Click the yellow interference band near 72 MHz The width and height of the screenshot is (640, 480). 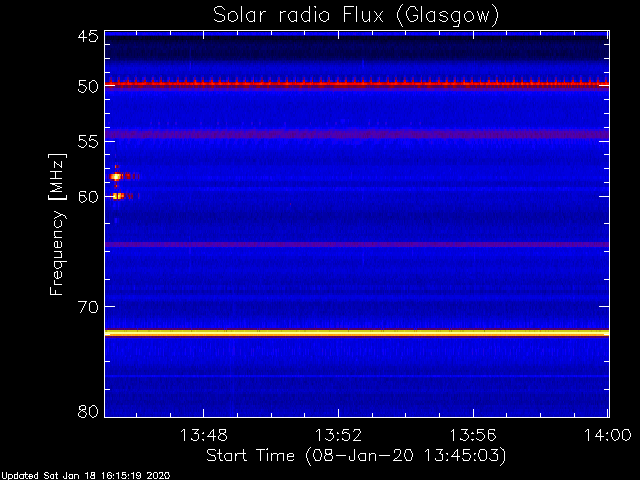pos(357,333)
